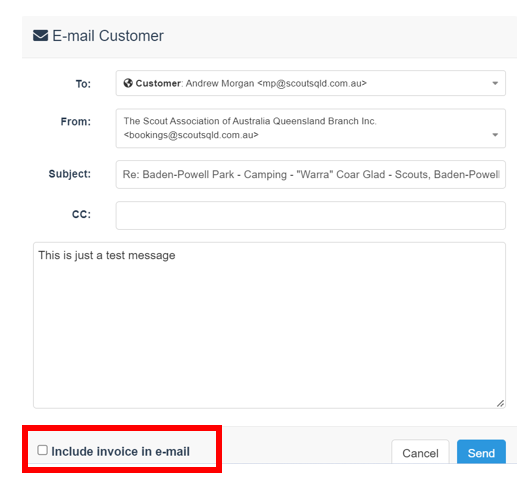Image resolution: width=522 pixels, height=478 pixels.
Task: Send the e-mail with the Send button
Action: [481, 452]
